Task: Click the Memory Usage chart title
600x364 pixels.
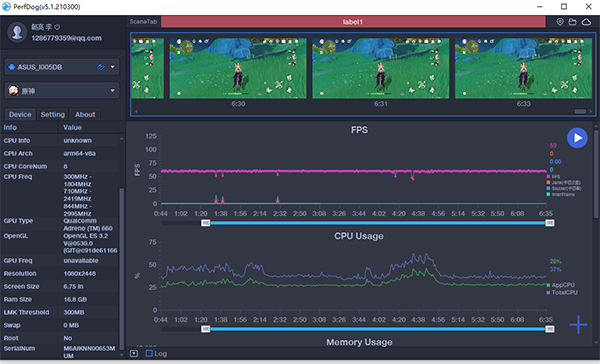Action: click(359, 342)
